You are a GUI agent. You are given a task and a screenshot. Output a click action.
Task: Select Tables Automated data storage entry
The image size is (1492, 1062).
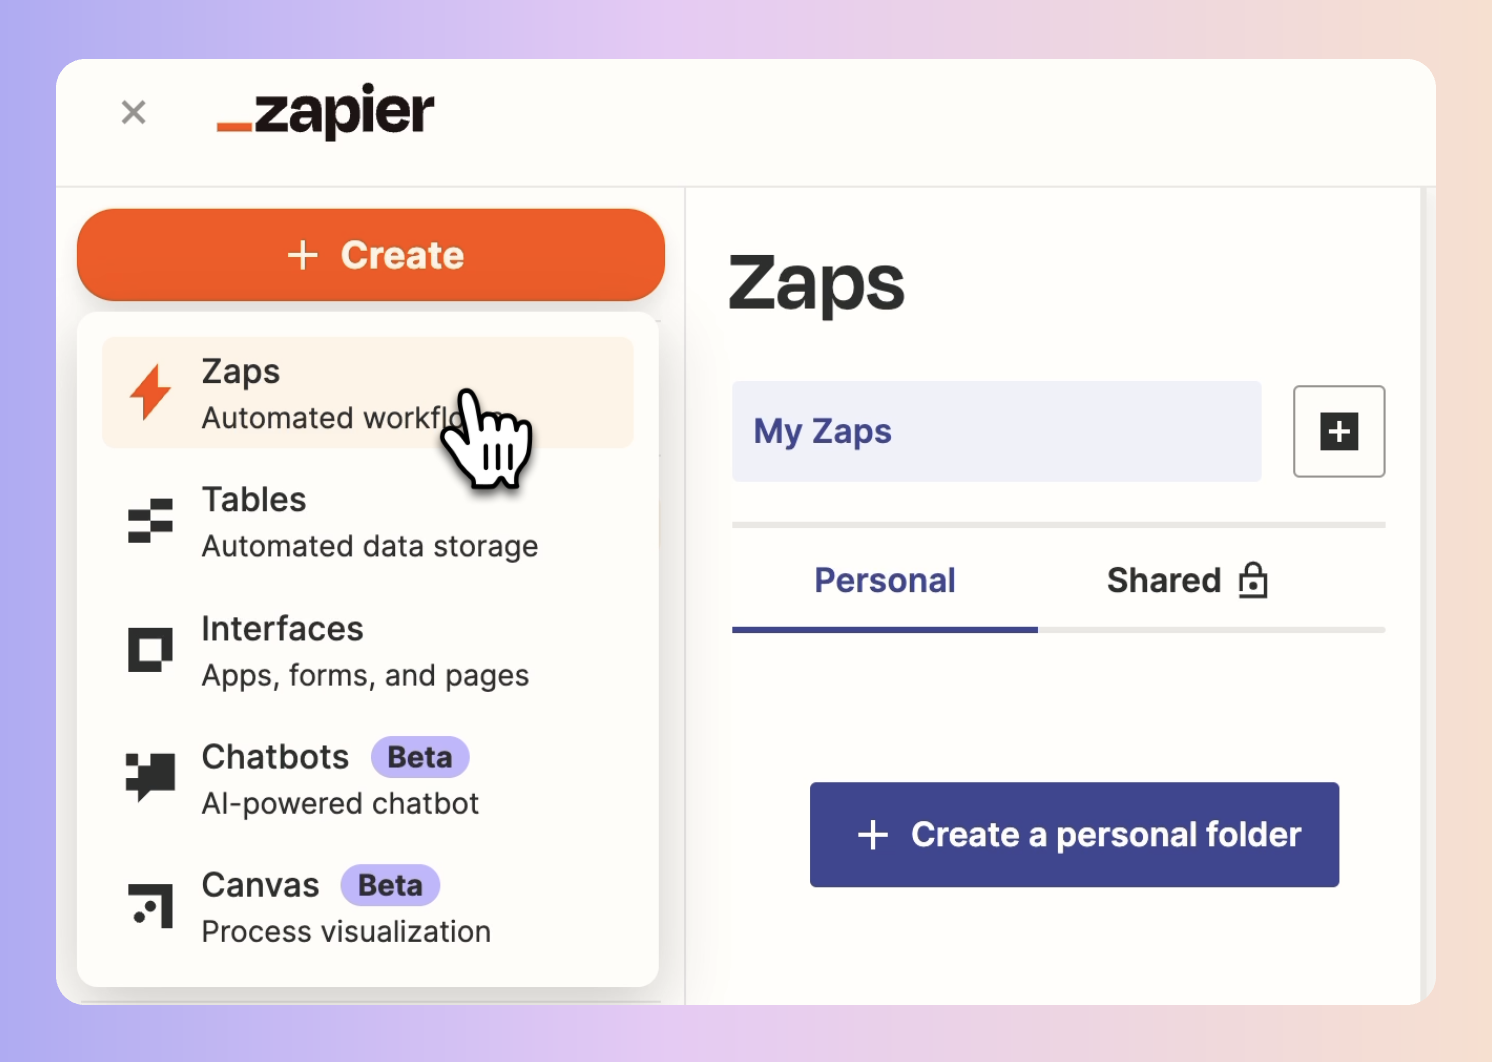point(368,521)
